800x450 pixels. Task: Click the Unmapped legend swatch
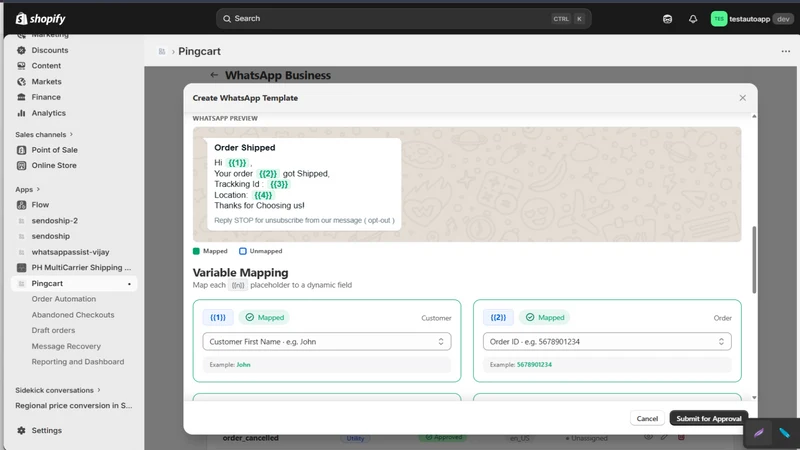point(243,251)
